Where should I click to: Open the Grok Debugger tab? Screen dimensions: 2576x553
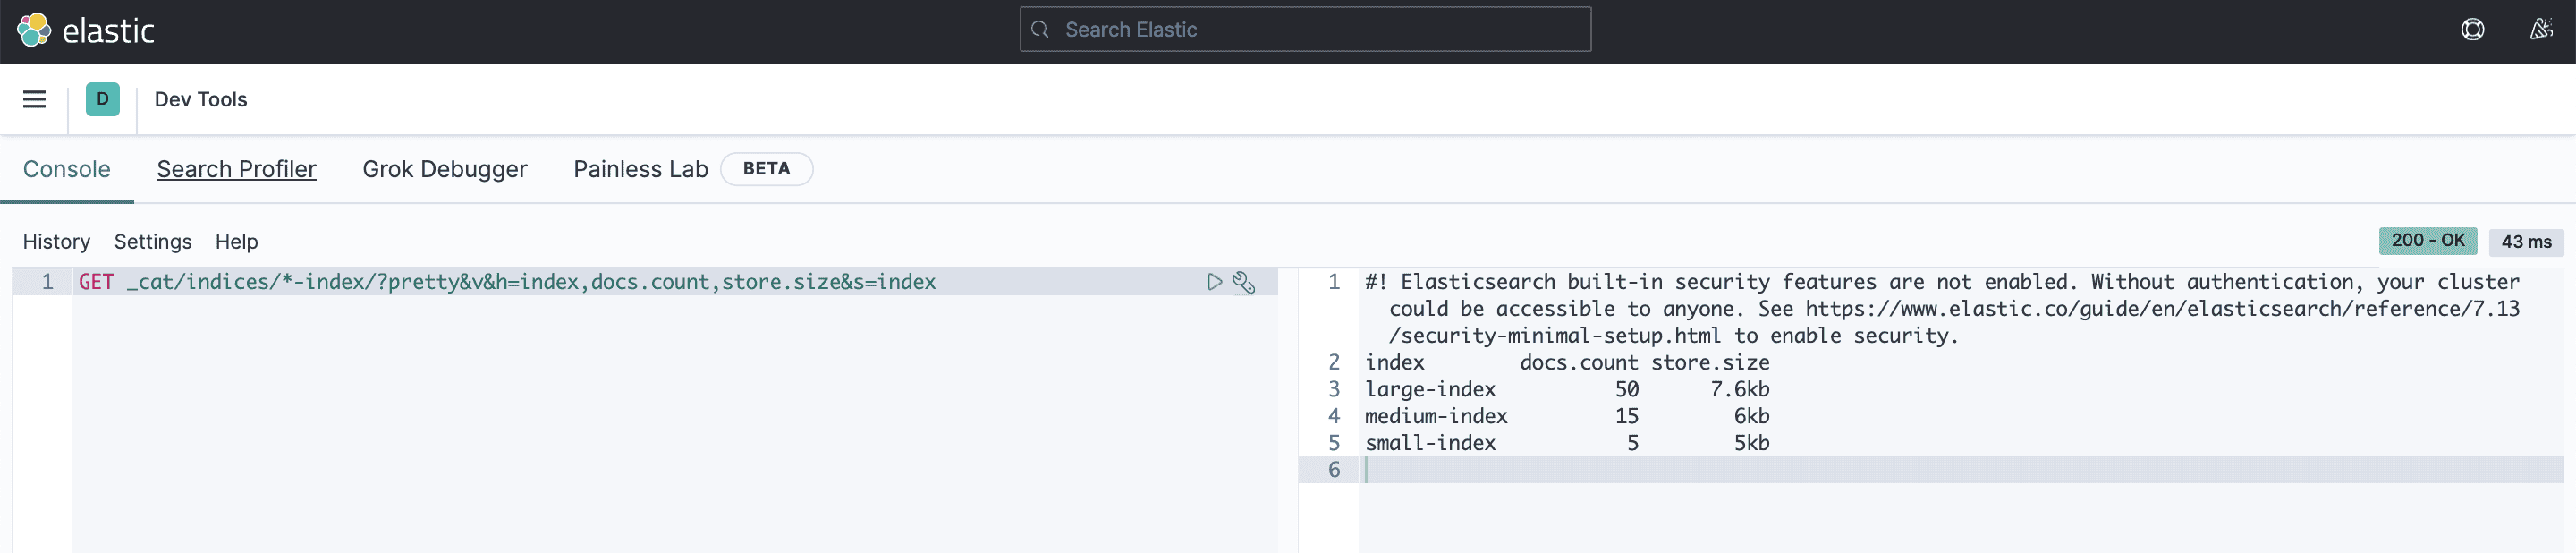click(445, 169)
